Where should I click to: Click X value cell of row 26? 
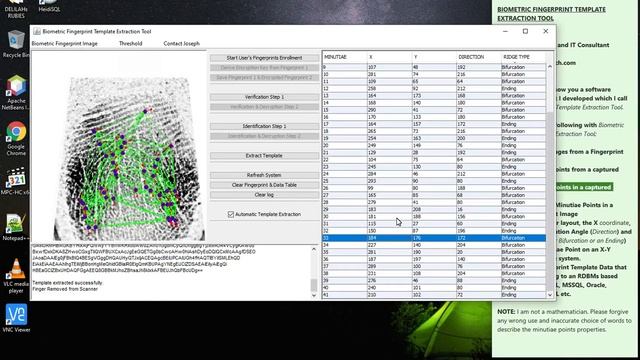coord(389,188)
